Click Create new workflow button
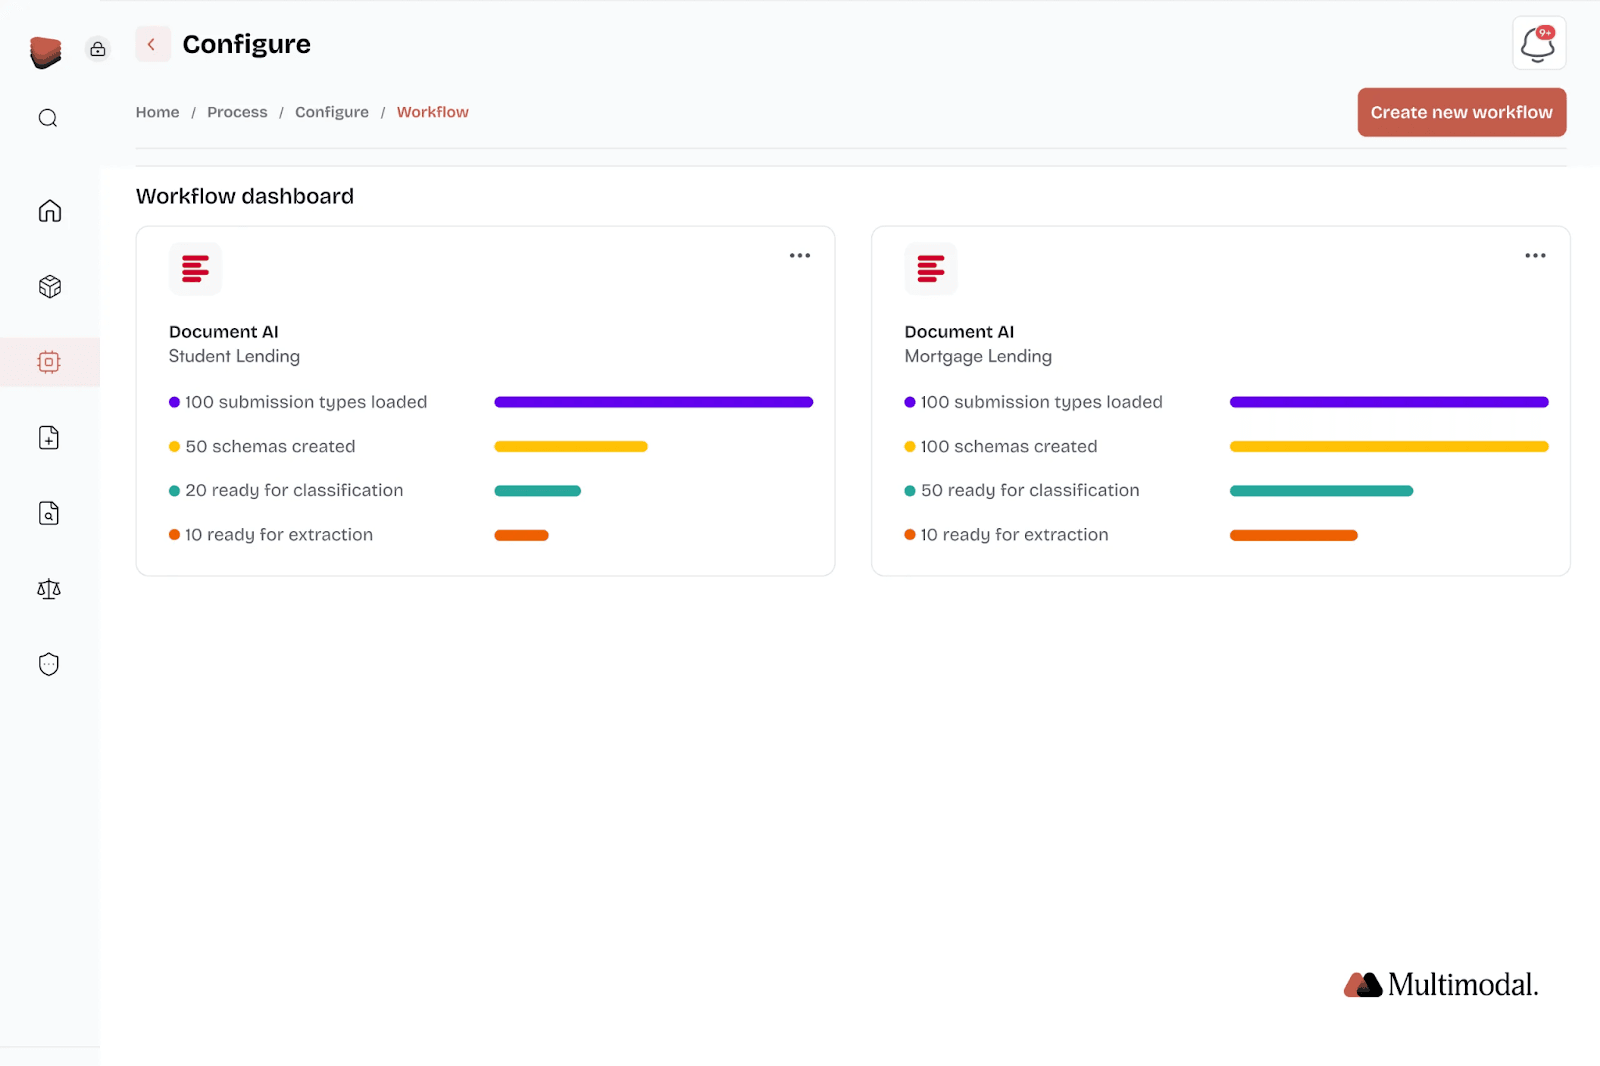 pos(1461,112)
